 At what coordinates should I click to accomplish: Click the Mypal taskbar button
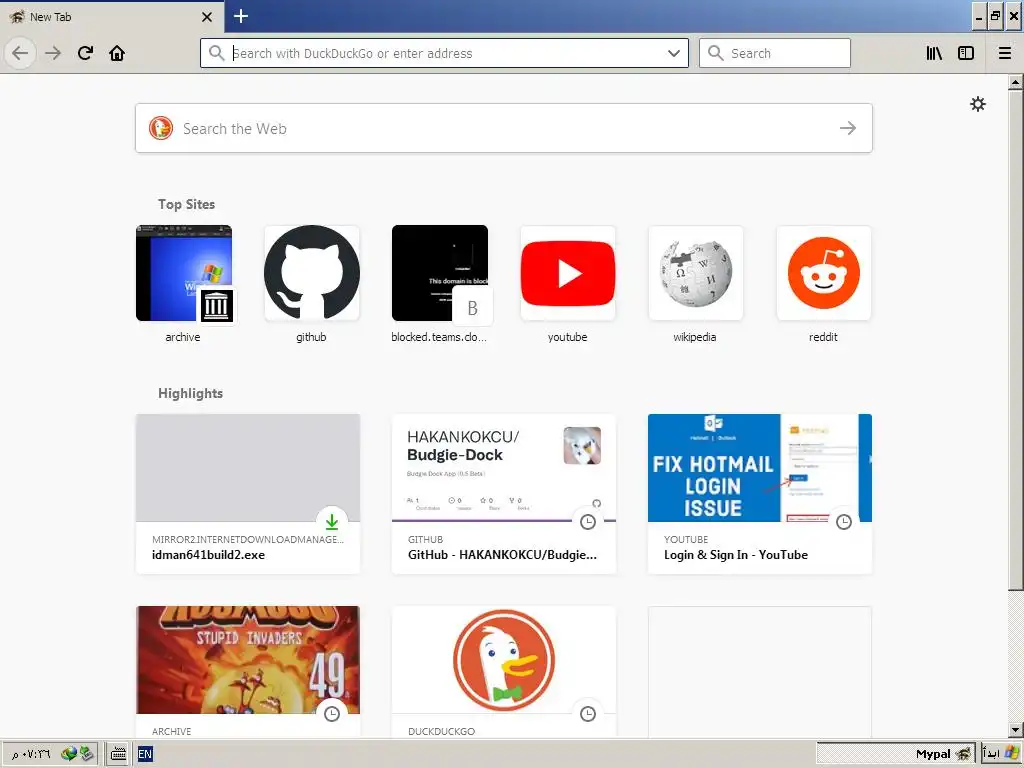coord(895,754)
